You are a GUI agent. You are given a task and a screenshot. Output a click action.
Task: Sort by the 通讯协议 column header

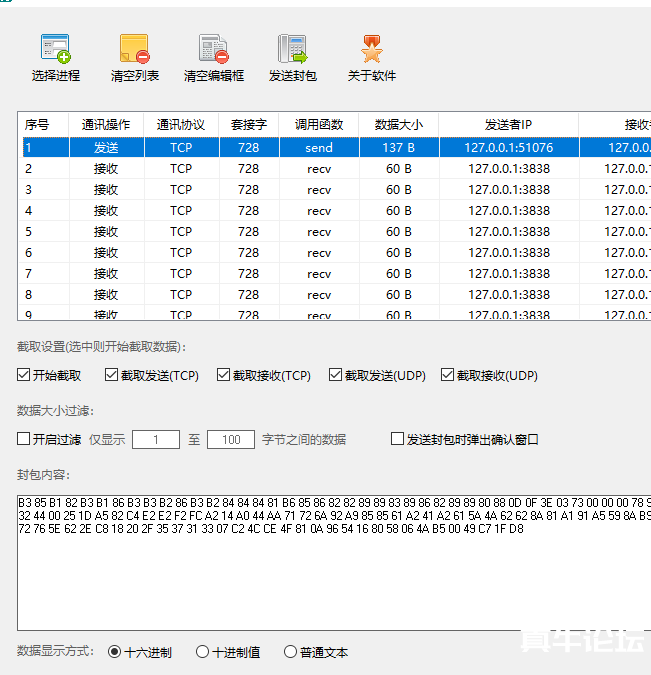[181, 124]
